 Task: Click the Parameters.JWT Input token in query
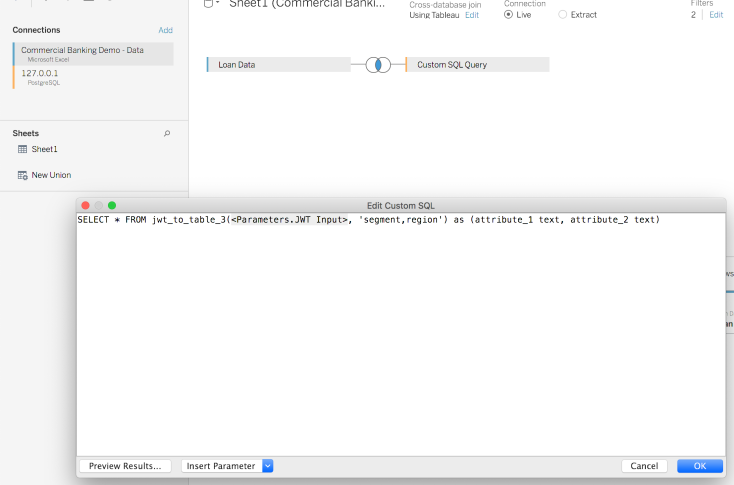(290, 220)
